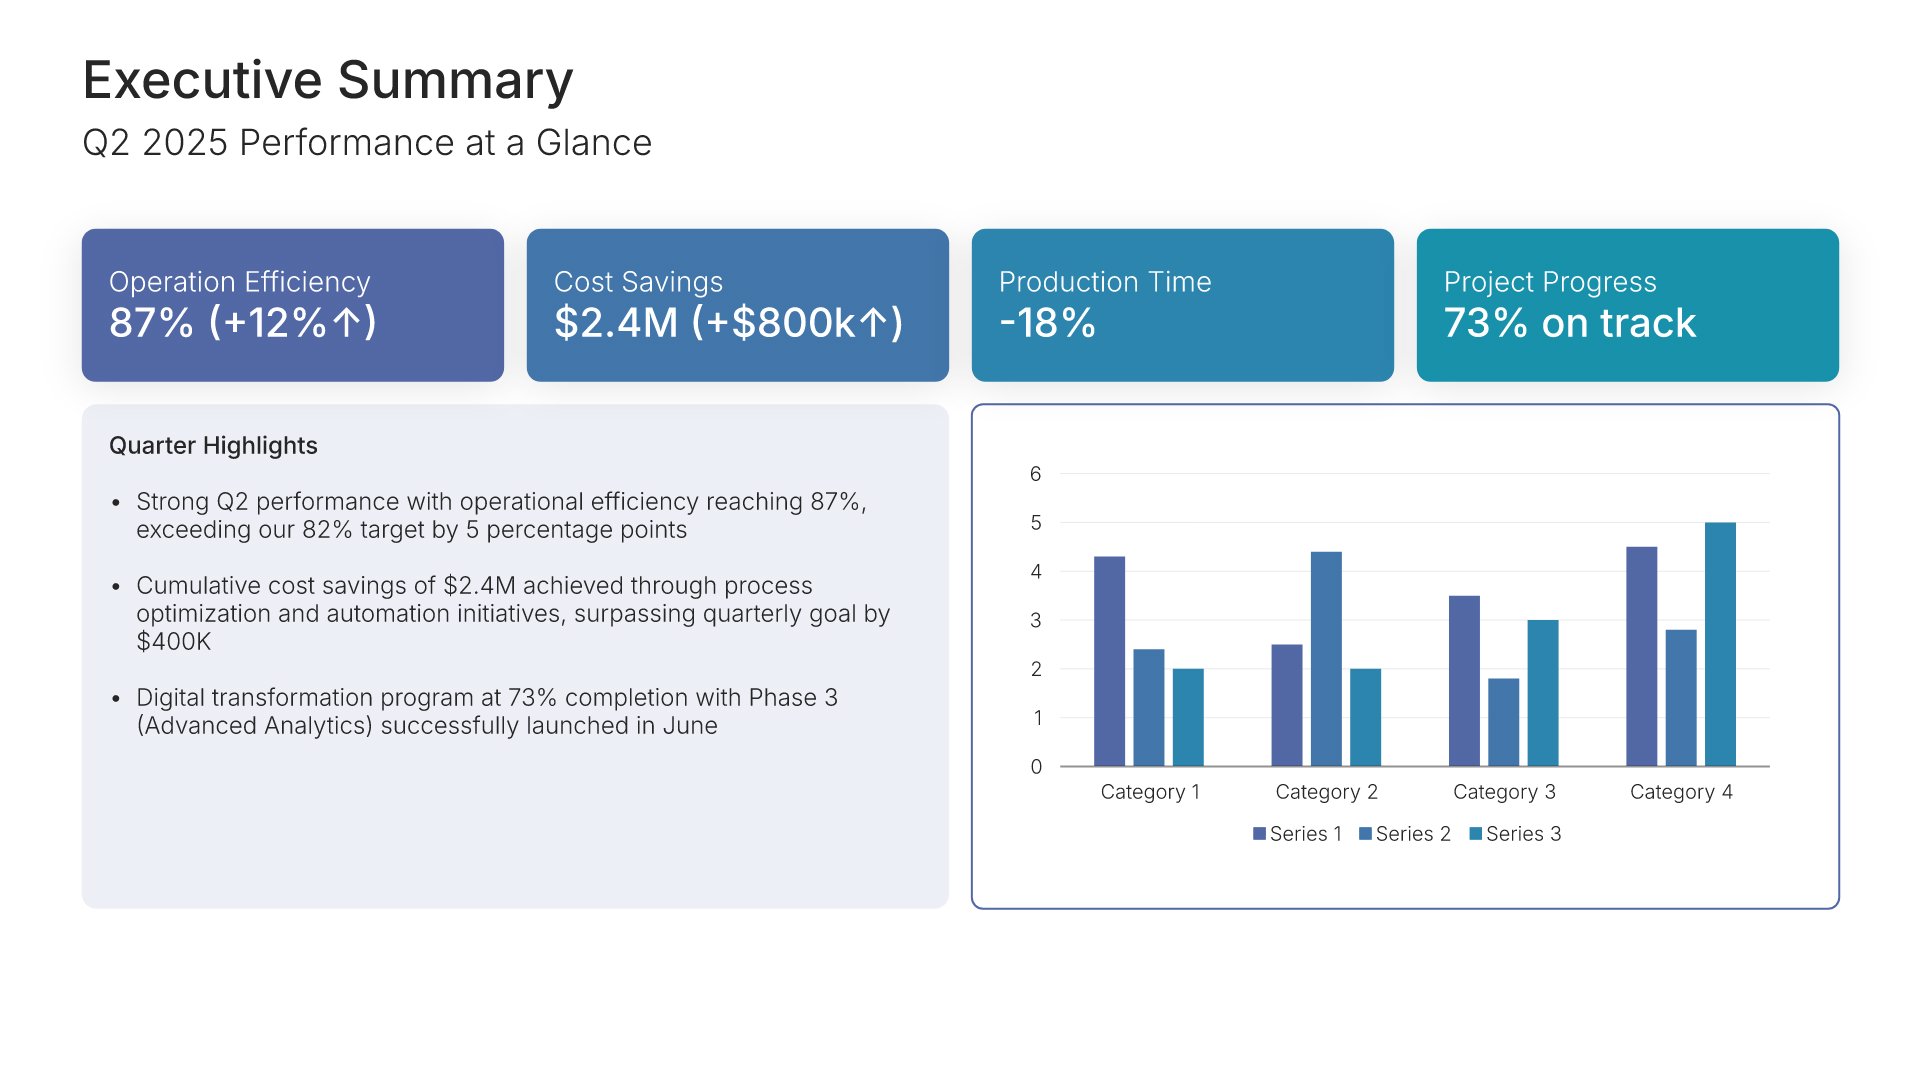Click the Operation Efficiency KPI card
The width and height of the screenshot is (1920, 1080).
click(x=292, y=305)
